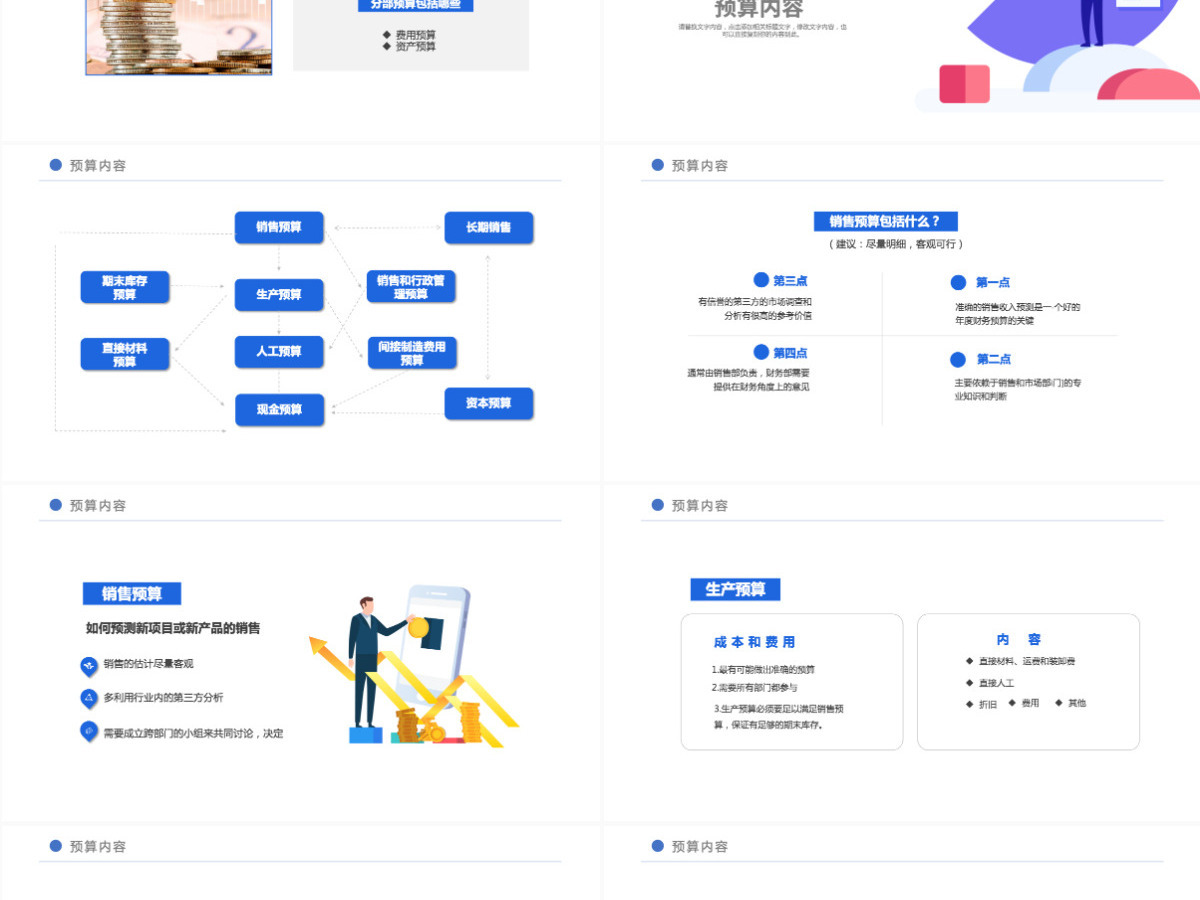Click the text 销售的估计尽量客观
Image resolution: width=1200 pixels, height=900 pixels.
tap(149, 664)
